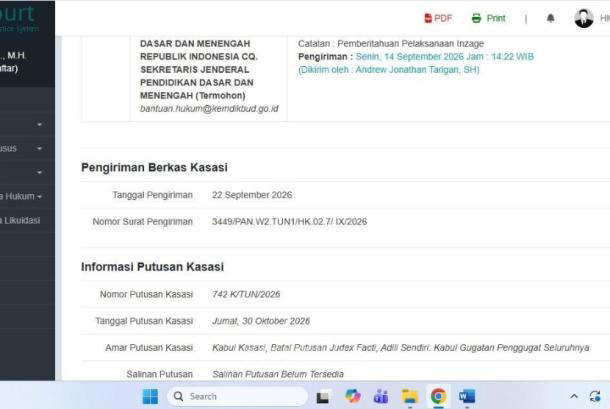This screenshot has width=610, height=409.
Task: Show hidden system tray icons chevron
Action: (x=574, y=396)
